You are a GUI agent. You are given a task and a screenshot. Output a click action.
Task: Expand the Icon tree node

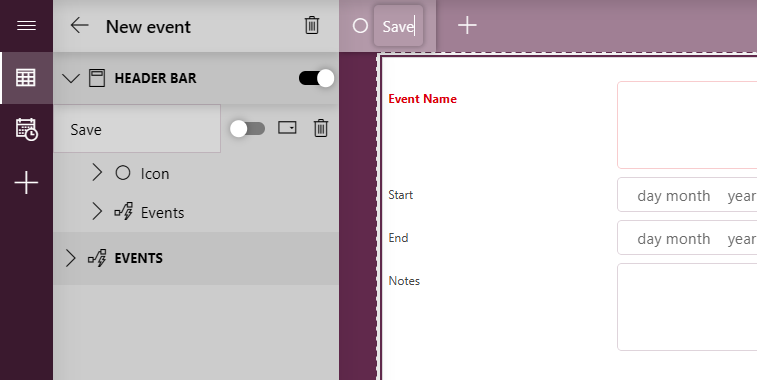(x=97, y=172)
